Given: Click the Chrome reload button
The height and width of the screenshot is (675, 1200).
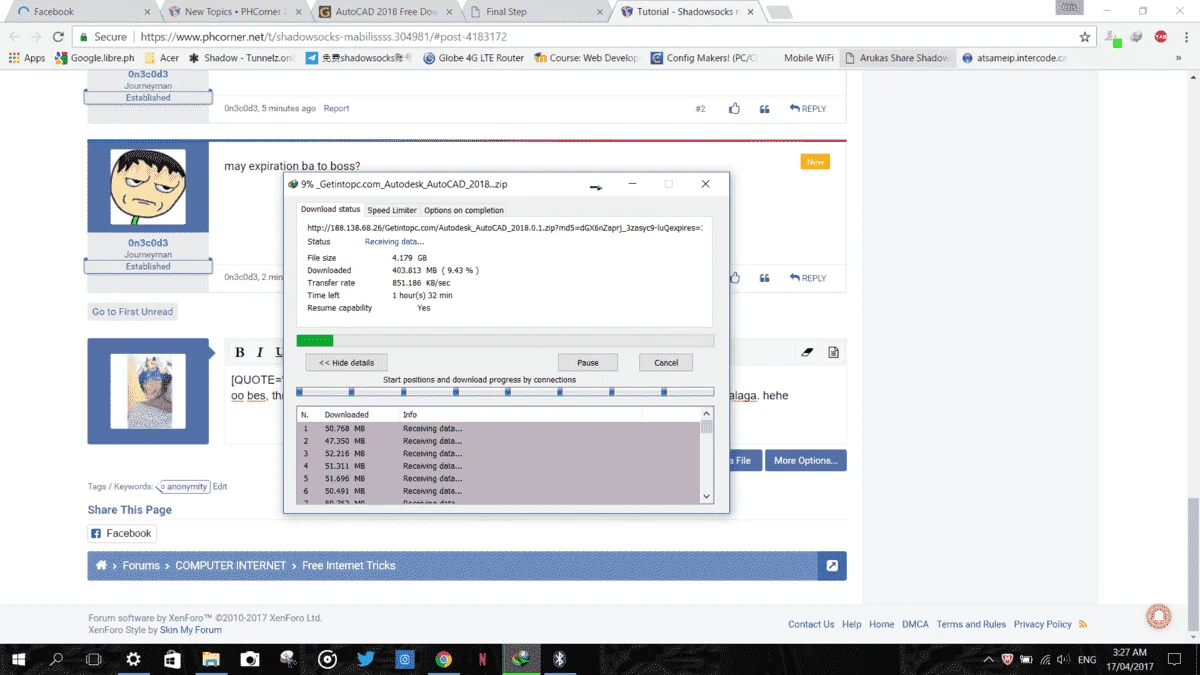Looking at the screenshot, I should [60, 37].
